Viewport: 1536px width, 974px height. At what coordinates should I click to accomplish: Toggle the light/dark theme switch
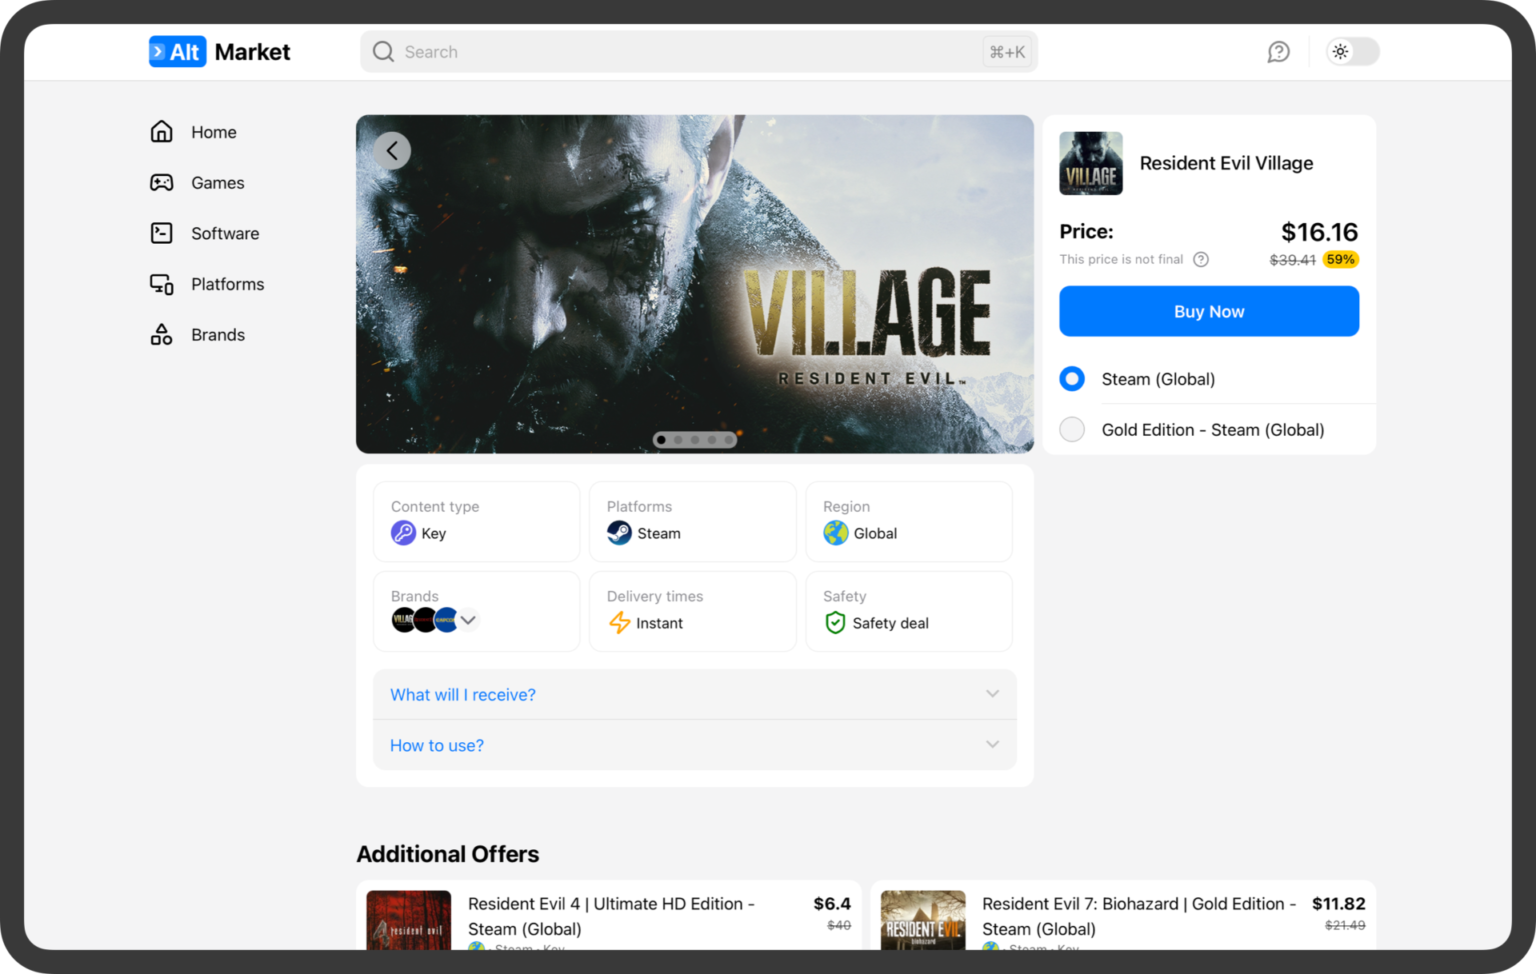point(1352,52)
